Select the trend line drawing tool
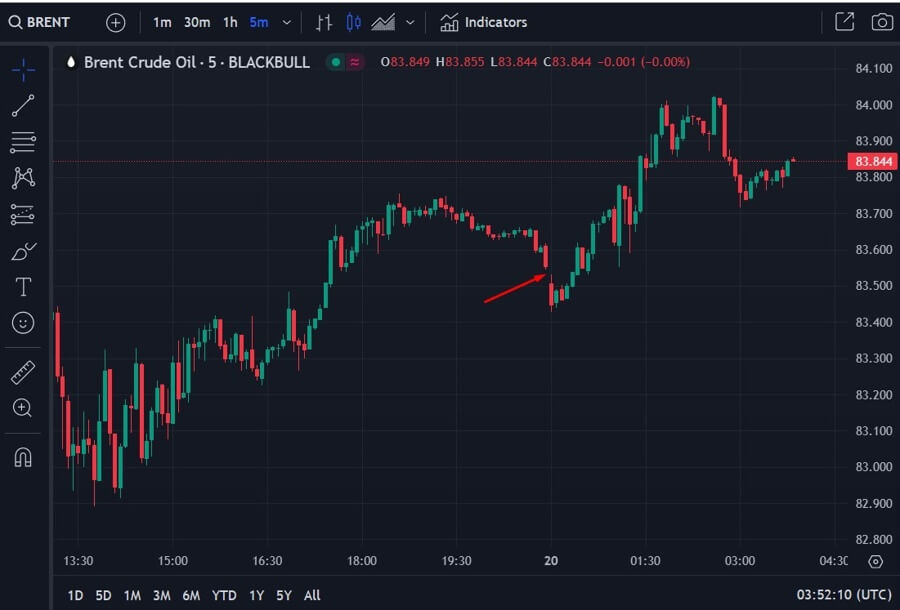 23,105
